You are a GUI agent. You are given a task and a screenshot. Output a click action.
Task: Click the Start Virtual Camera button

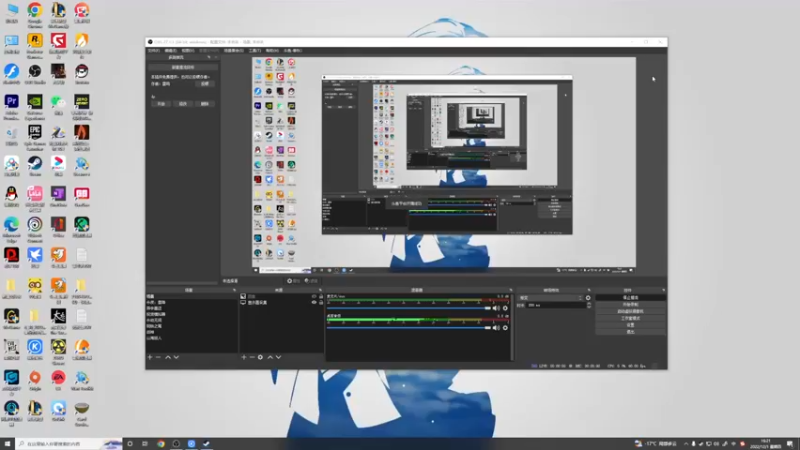[x=631, y=311]
